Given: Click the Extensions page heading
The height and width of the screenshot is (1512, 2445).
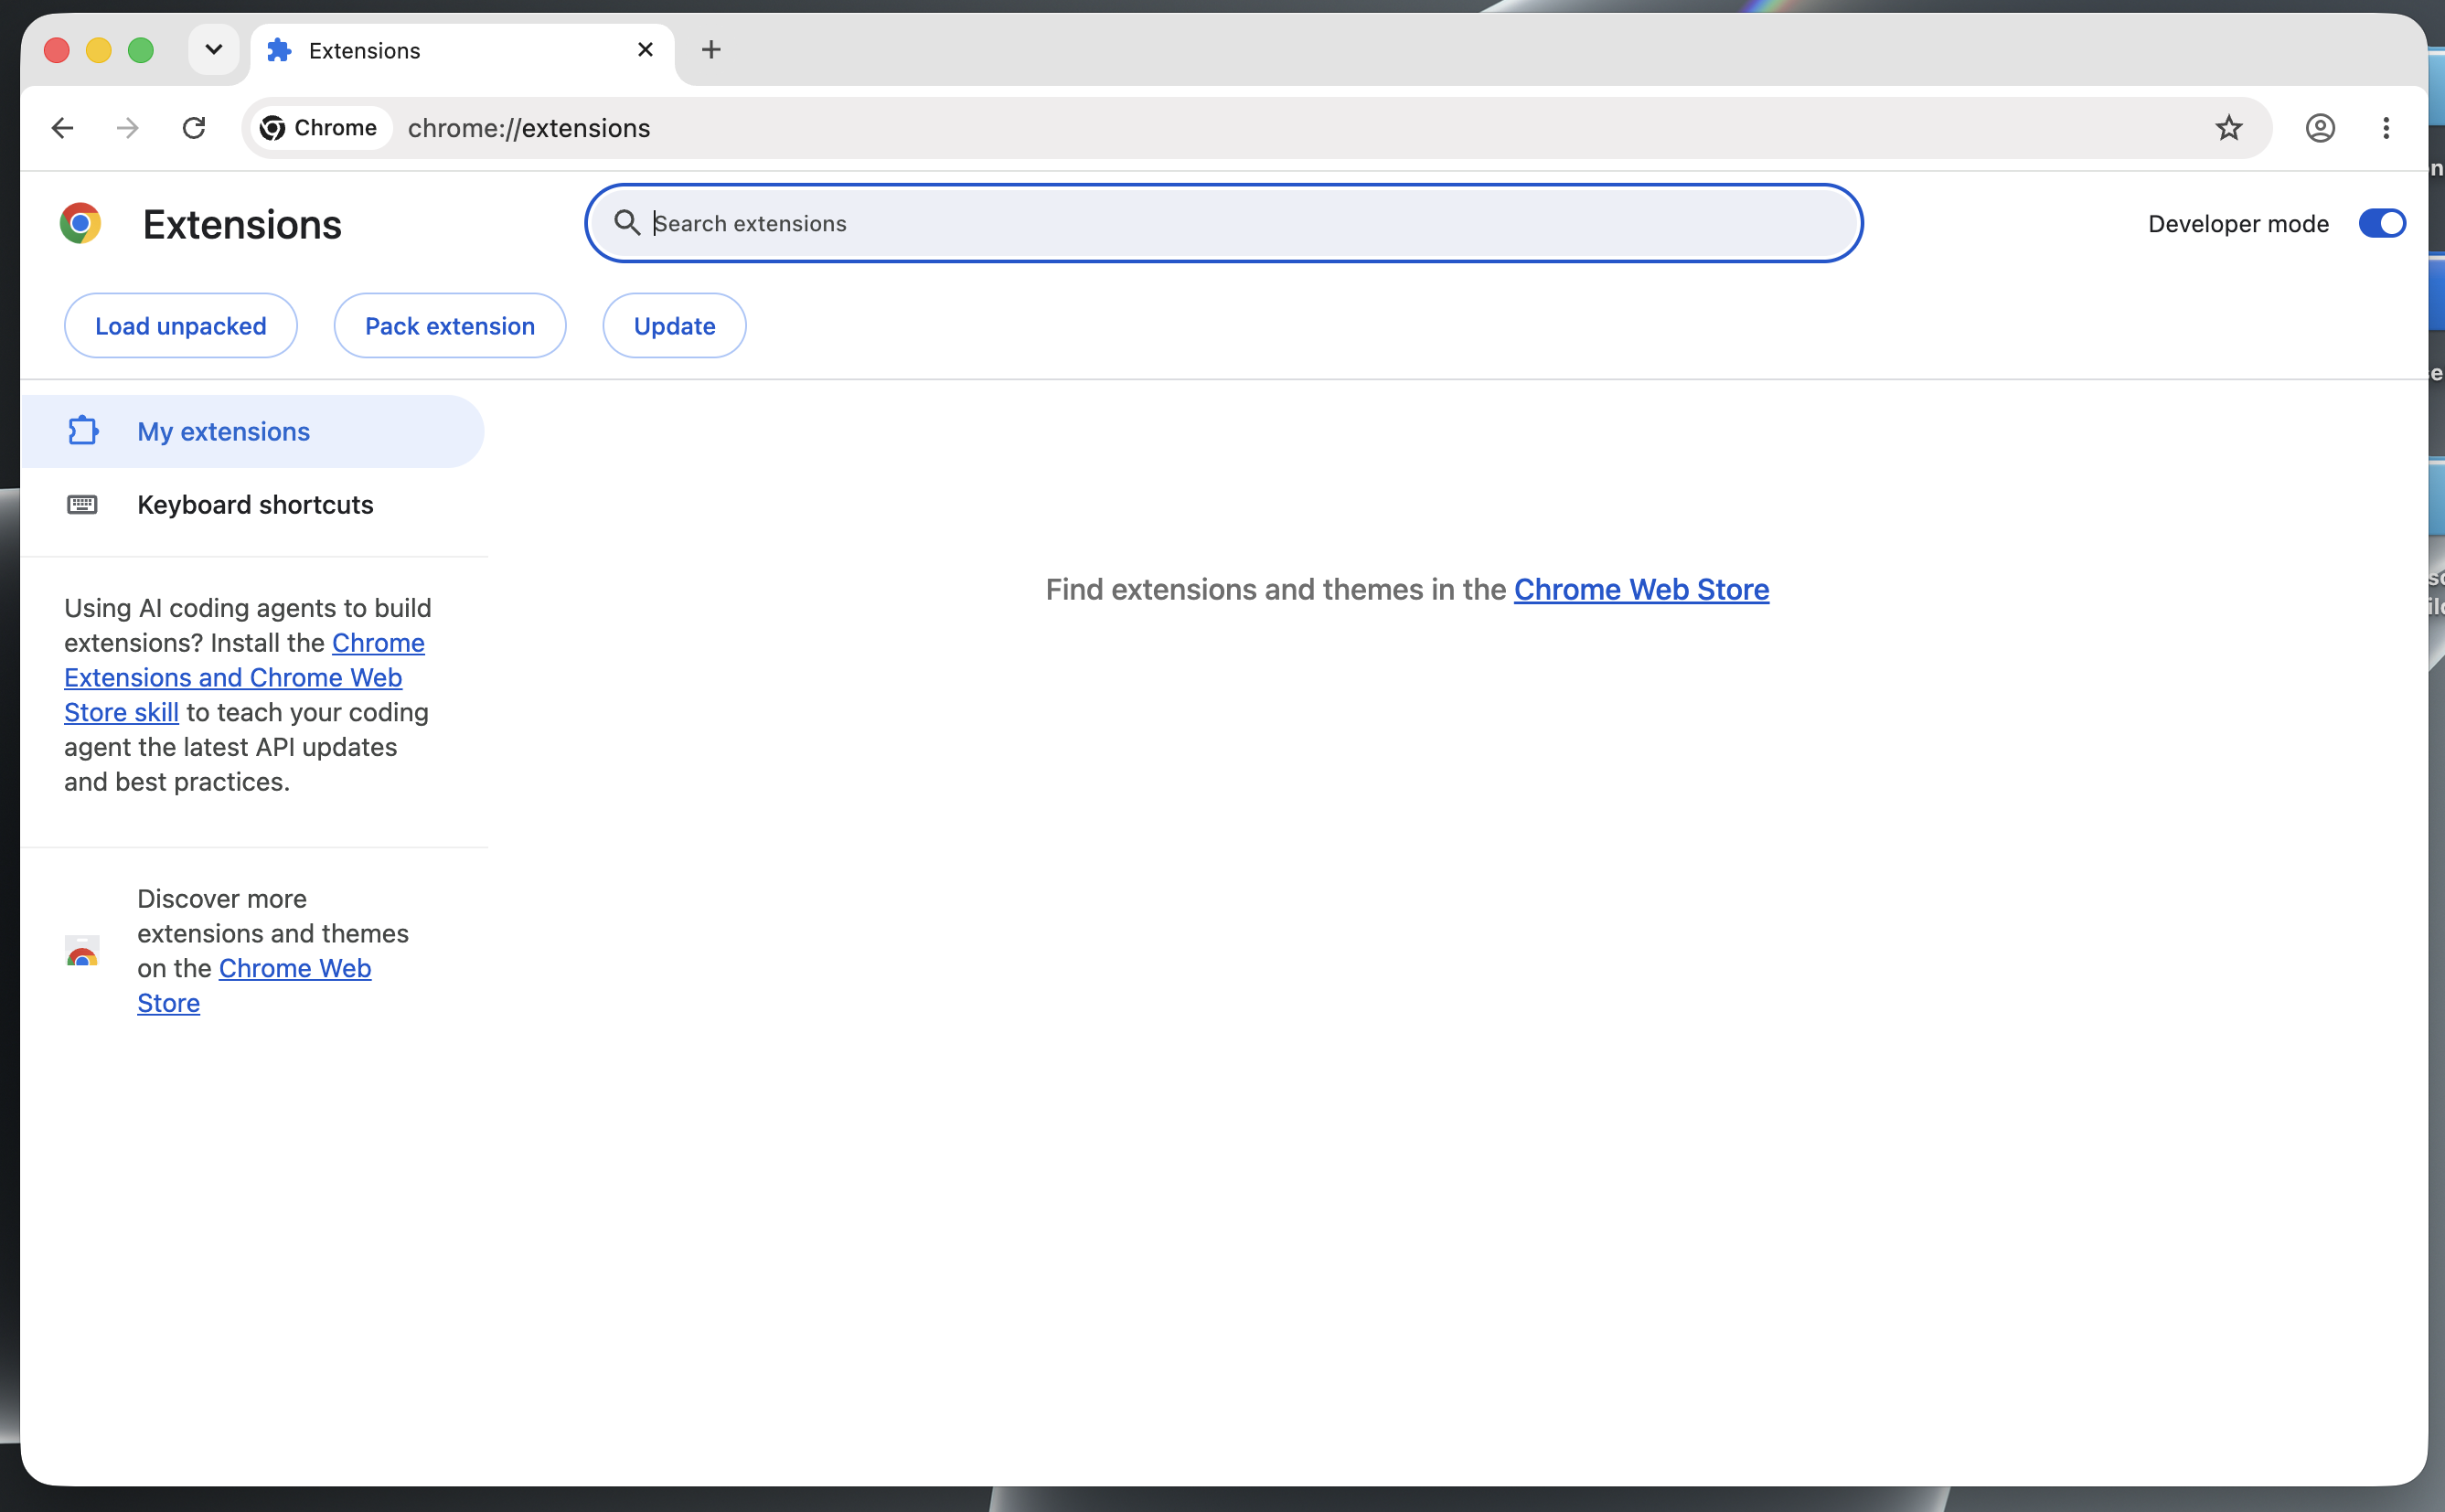Looking at the screenshot, I should [x=242, y=224].
